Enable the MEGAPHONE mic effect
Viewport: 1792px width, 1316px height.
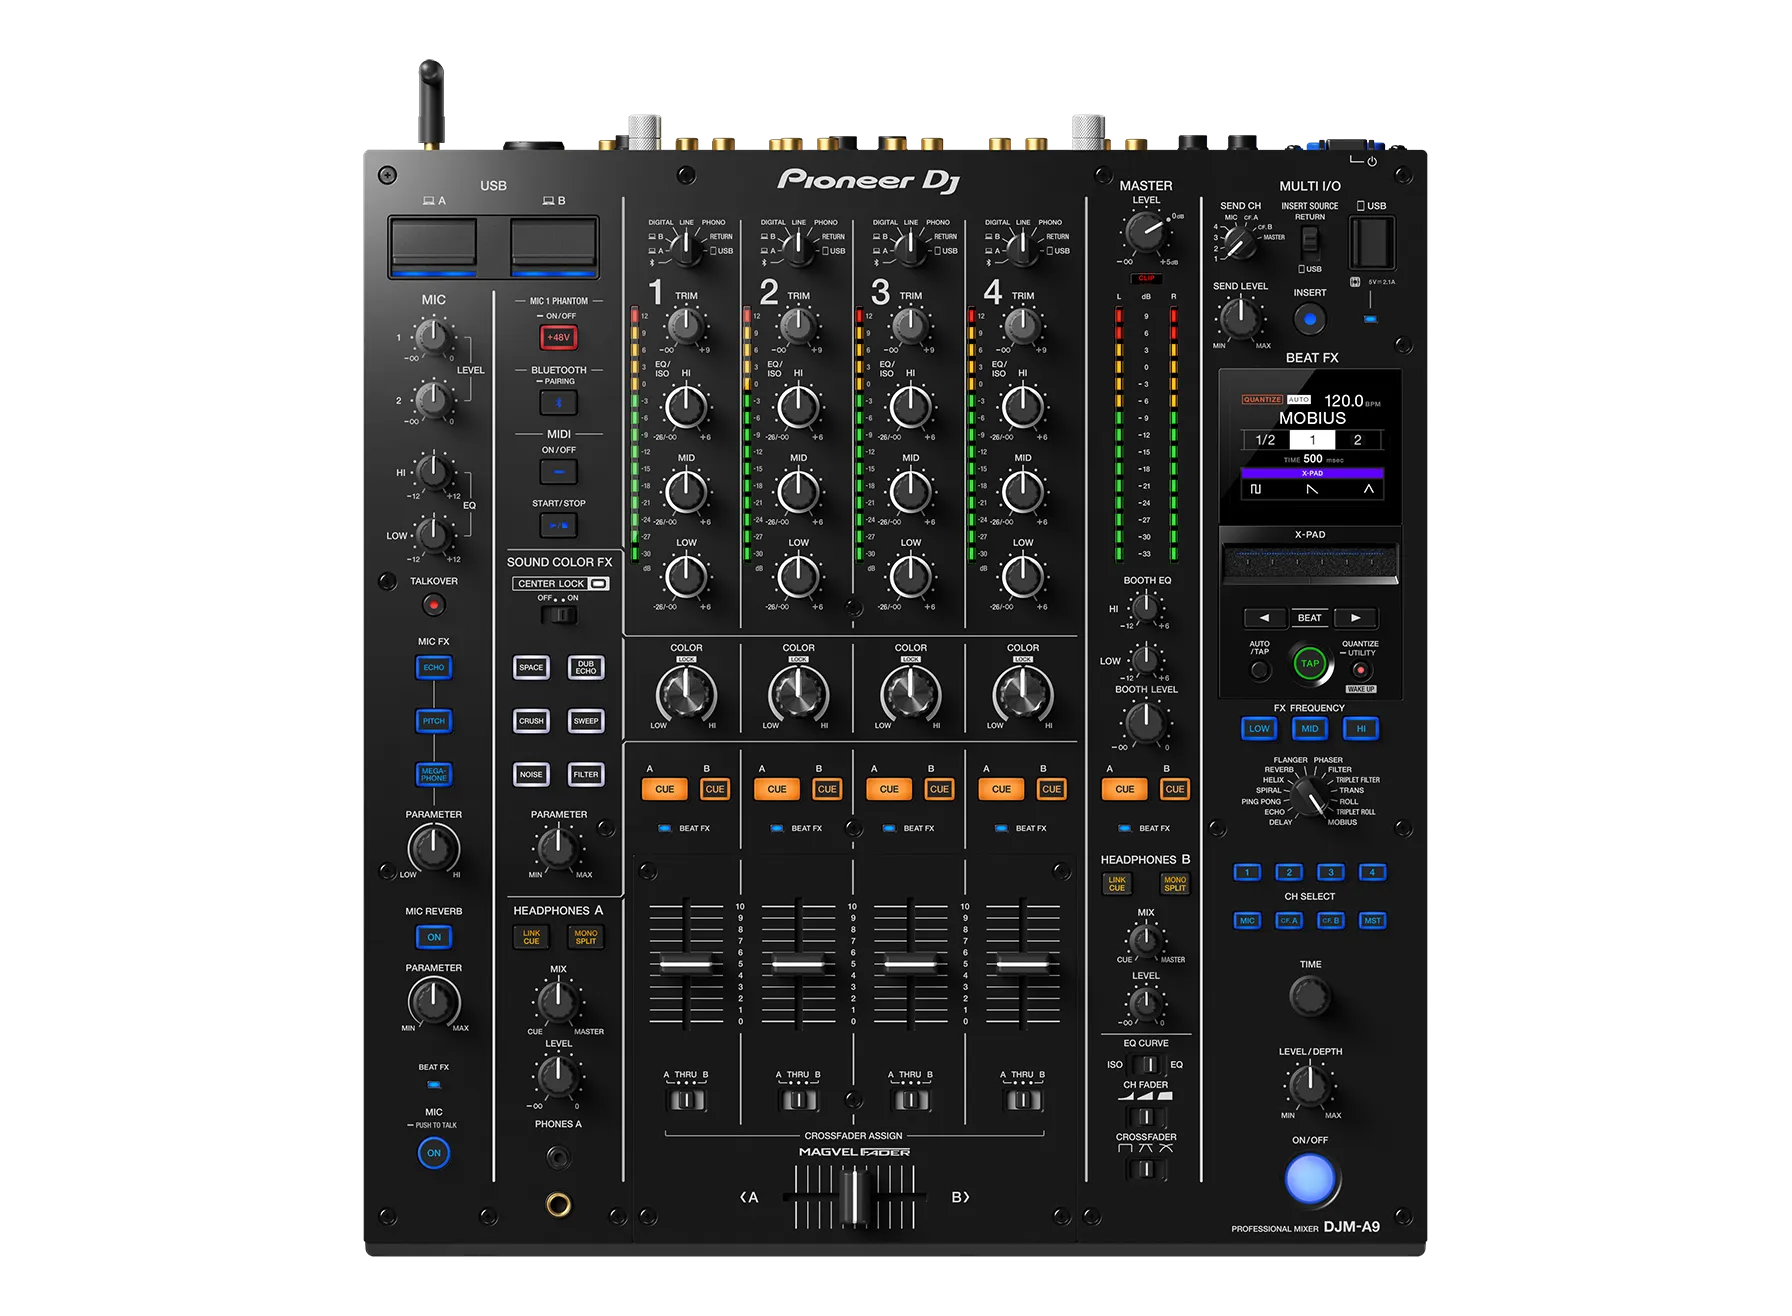[433, 774]
